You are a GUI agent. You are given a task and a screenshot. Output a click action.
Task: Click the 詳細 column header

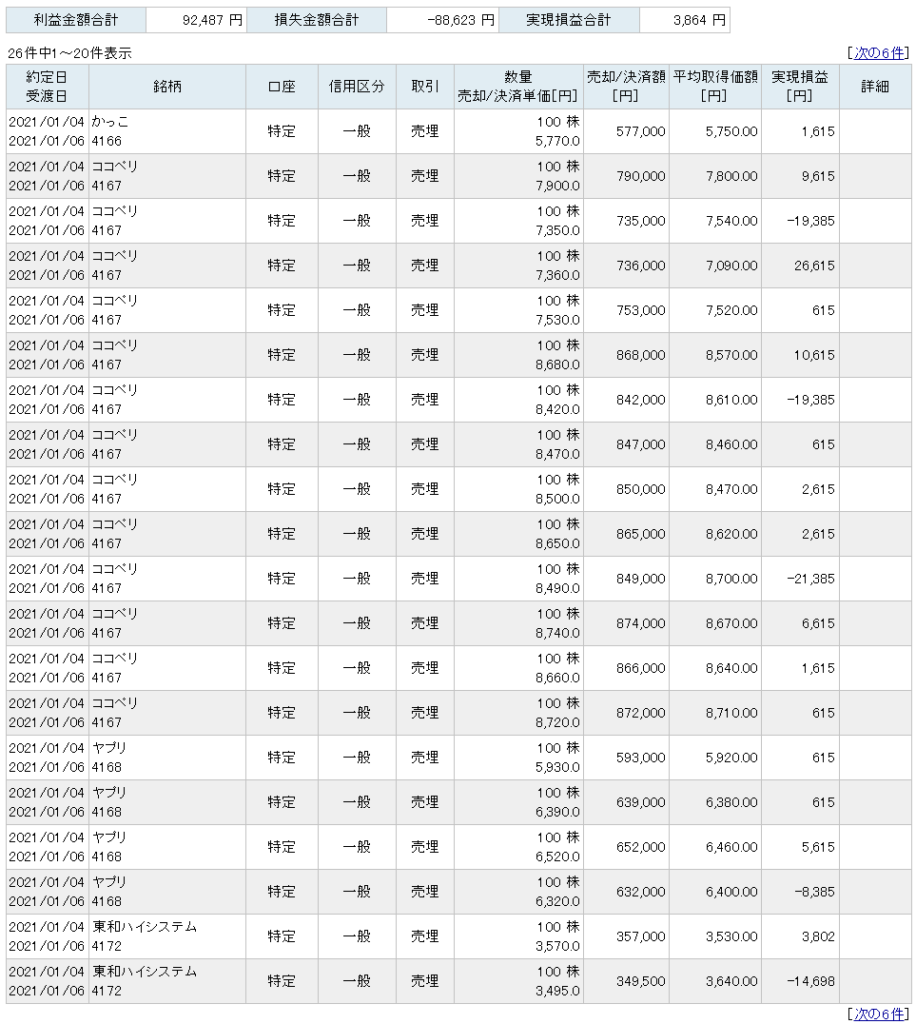pos(875,87)
